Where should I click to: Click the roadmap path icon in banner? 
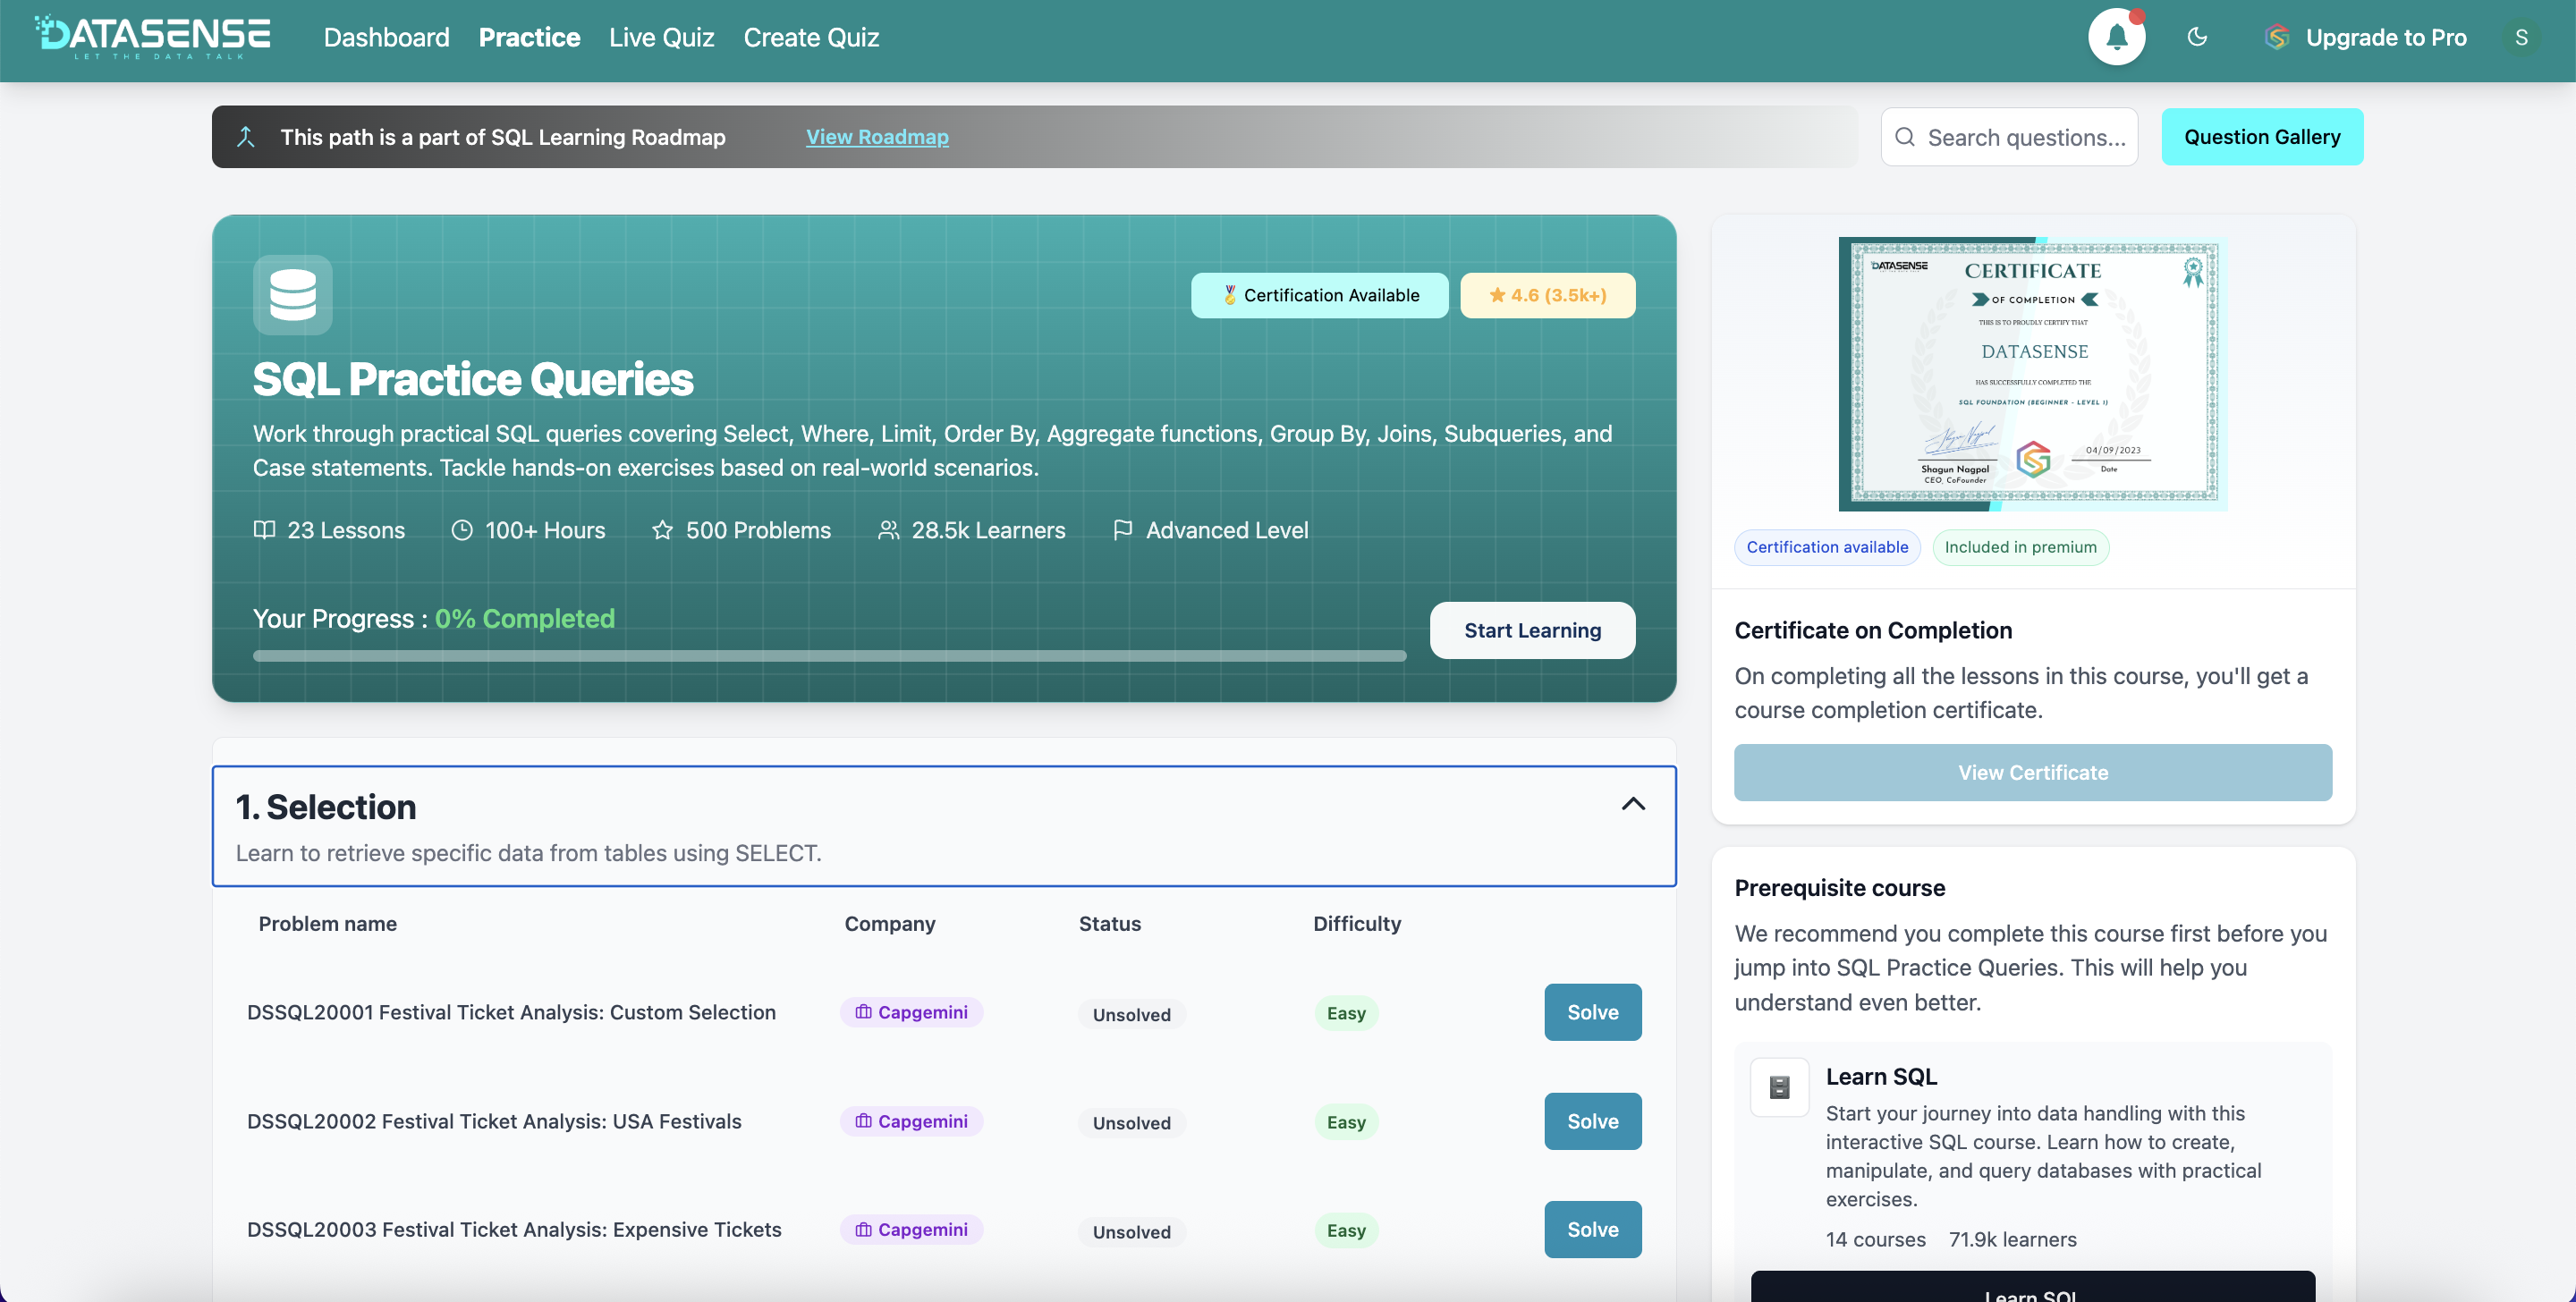(246, 137)
